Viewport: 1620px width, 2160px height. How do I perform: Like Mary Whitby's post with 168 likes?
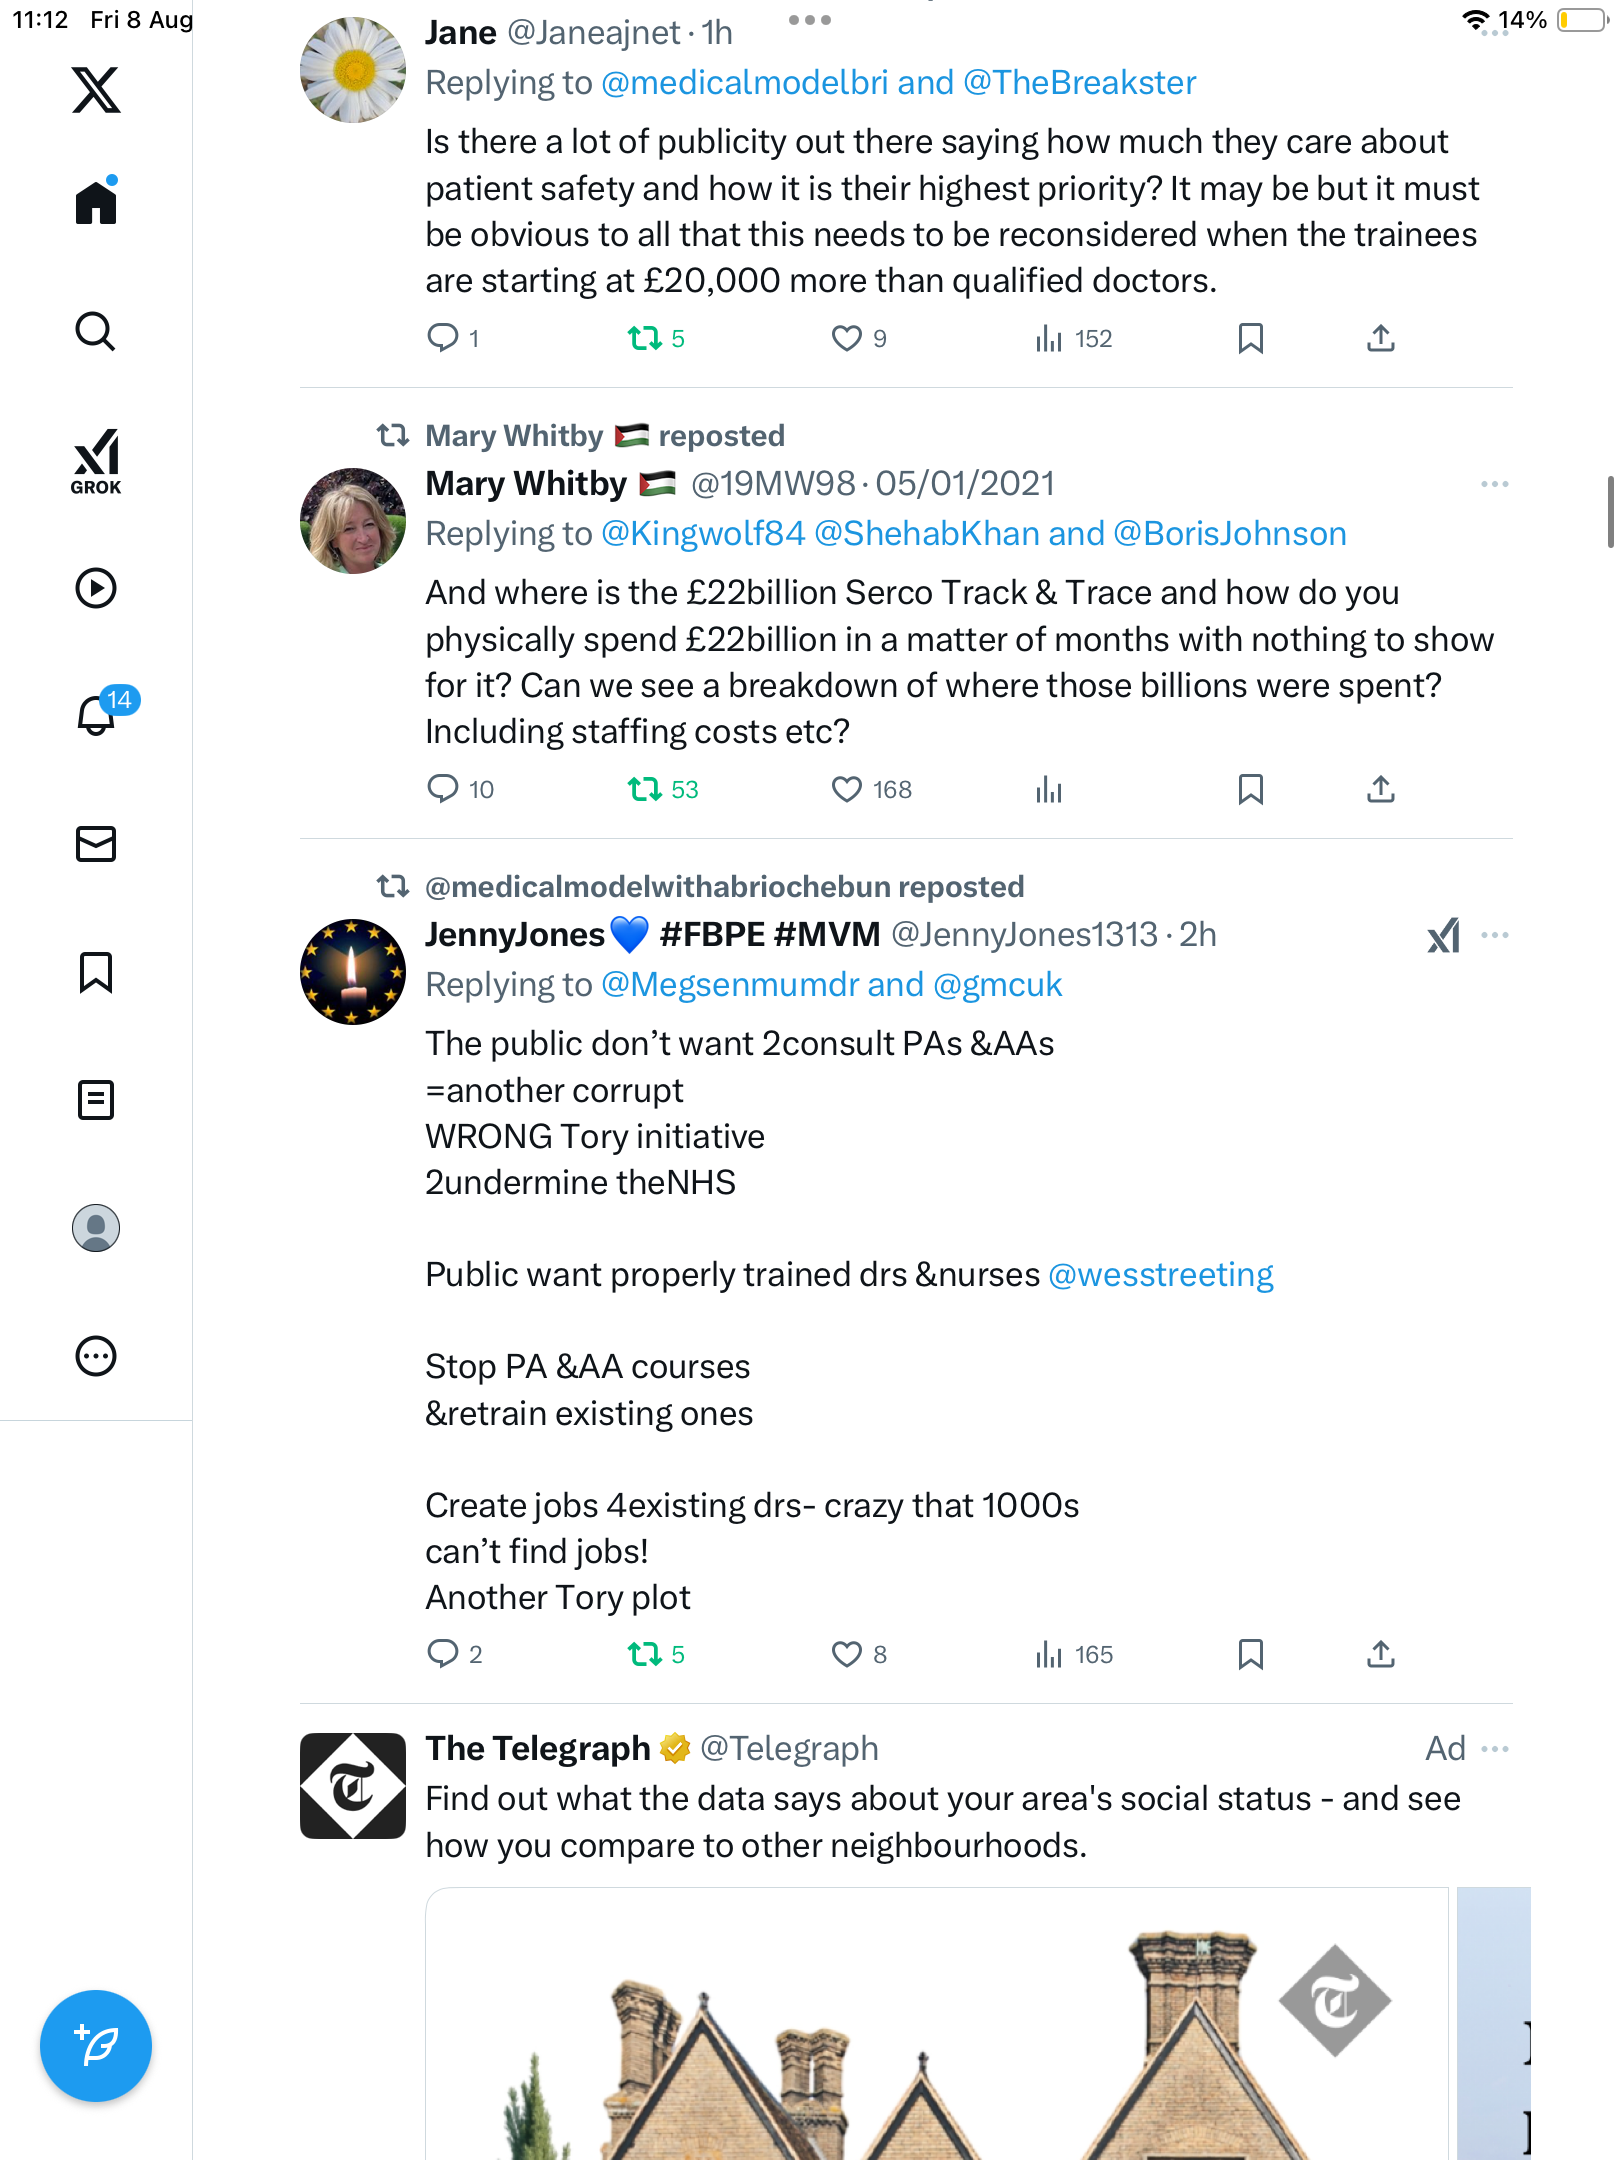(x=847, y=790)
